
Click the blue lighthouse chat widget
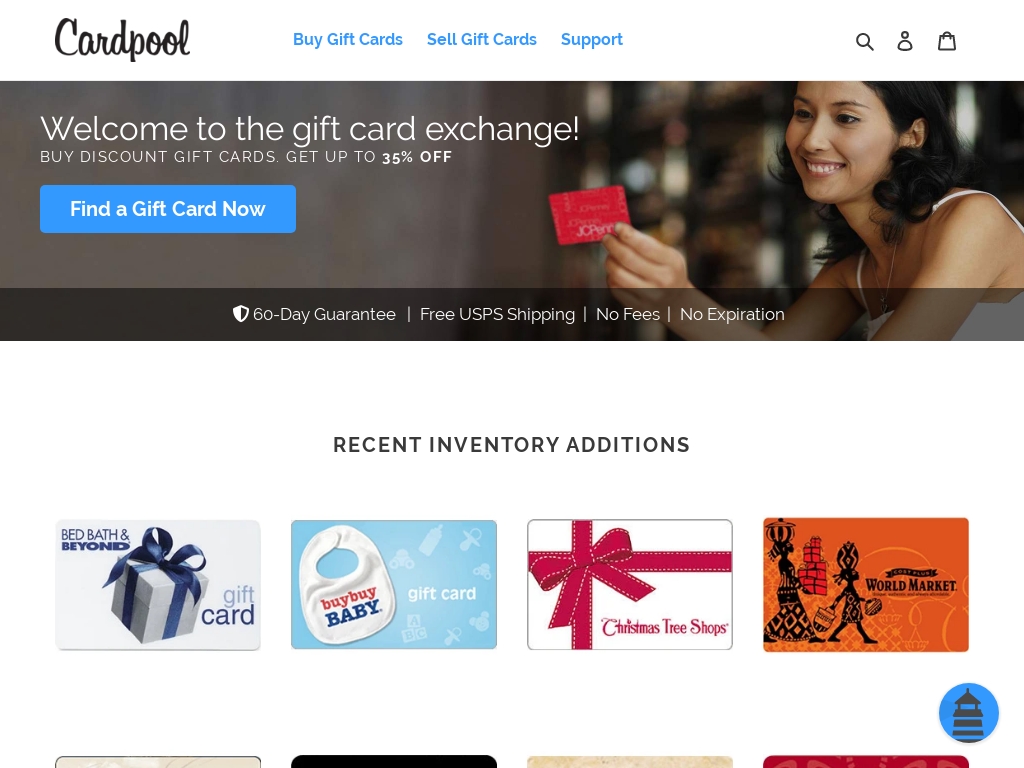968,713
